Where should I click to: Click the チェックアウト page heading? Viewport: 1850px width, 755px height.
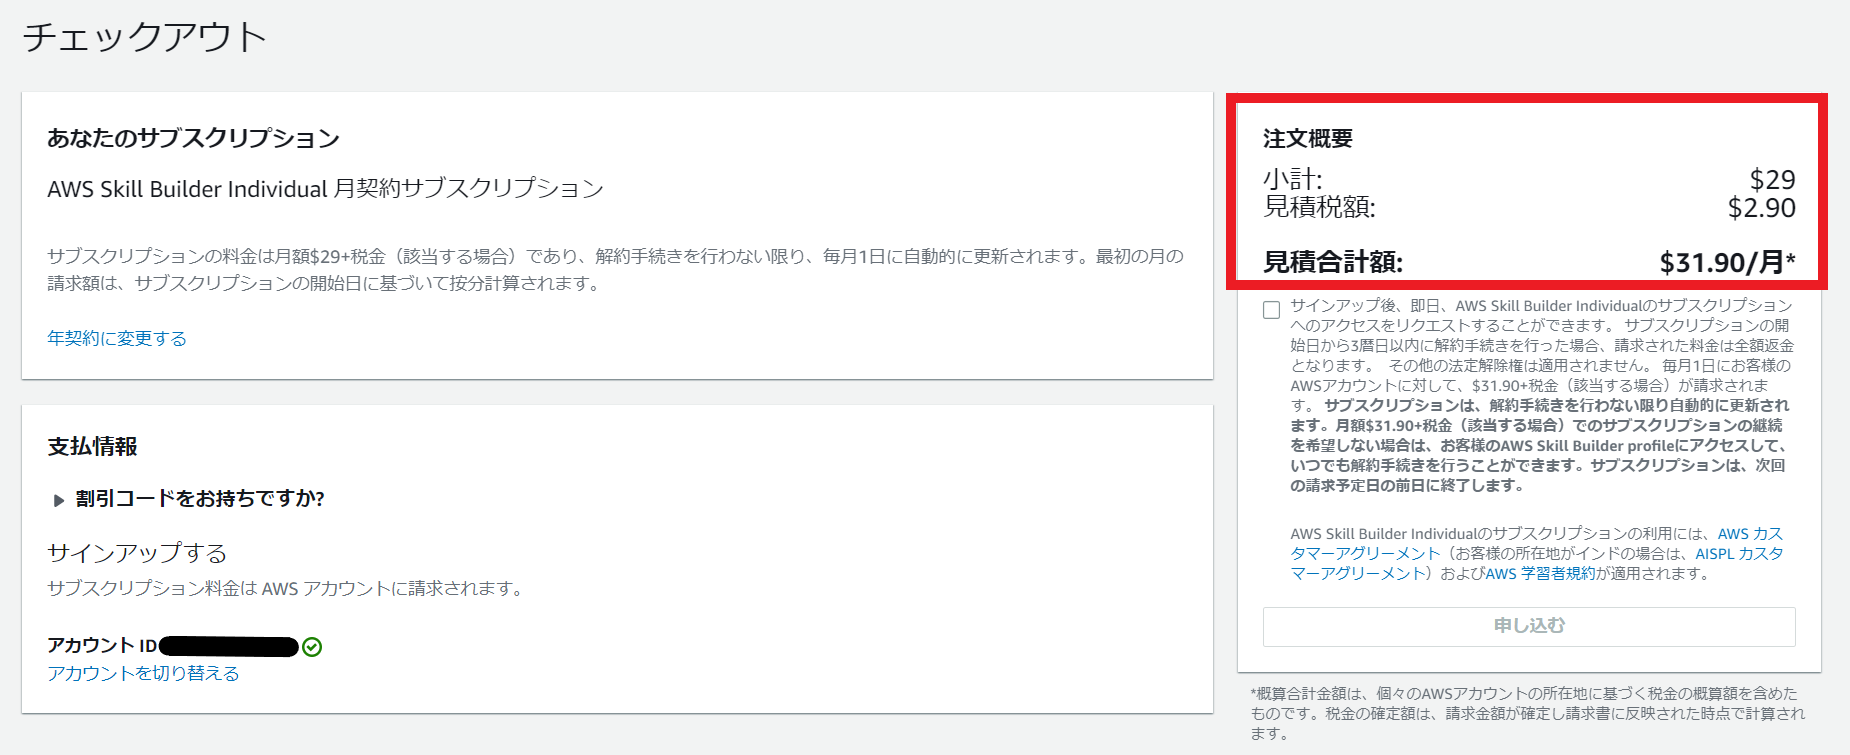[x=145, y=37]
